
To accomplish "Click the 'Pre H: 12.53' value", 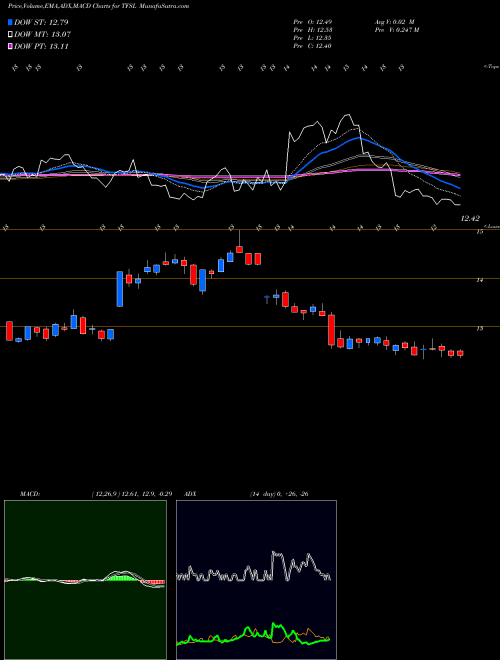I will tap(312, 30).
